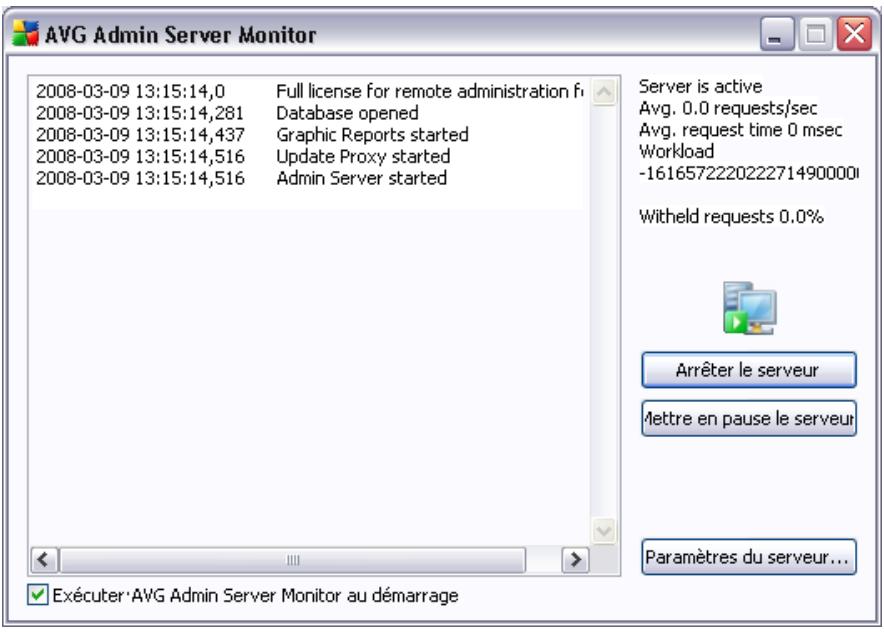Minimize the AVG Admin Server Monitor window
884x632 pixels.
point(777,34)
